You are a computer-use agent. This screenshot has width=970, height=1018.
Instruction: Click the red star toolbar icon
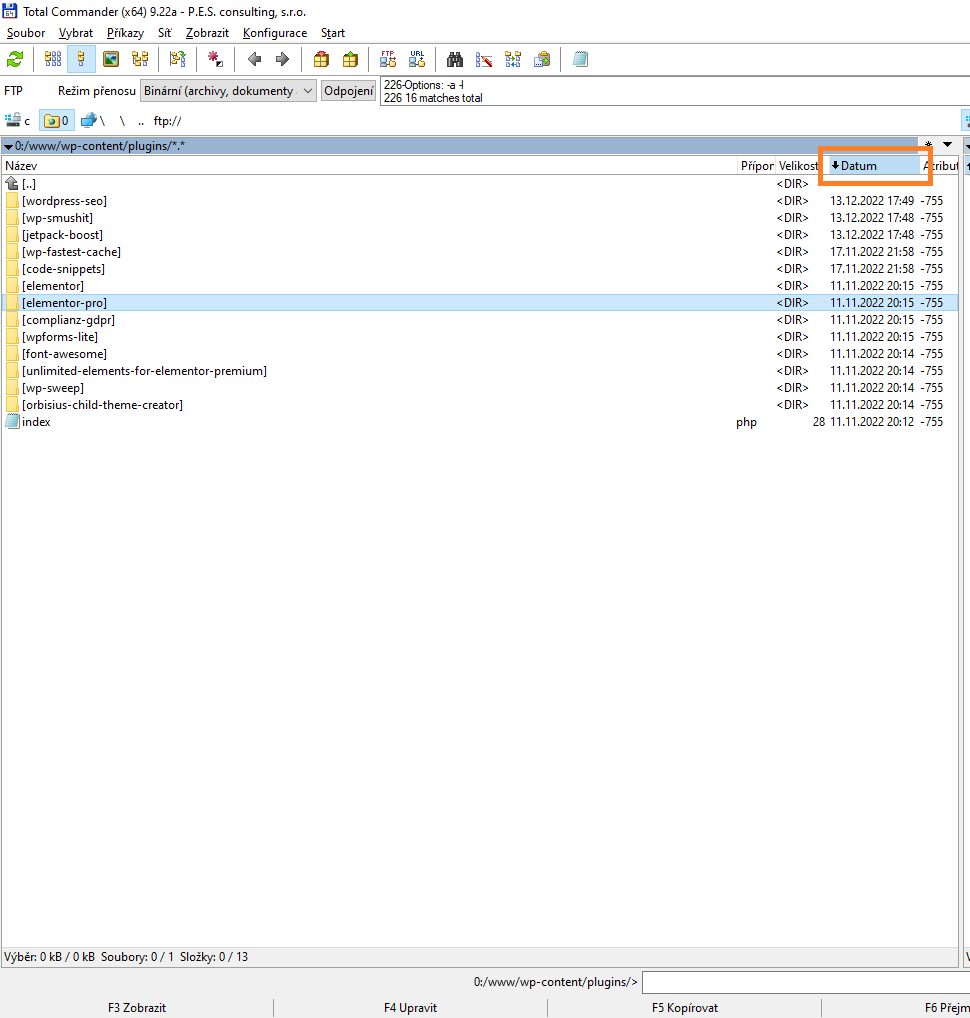[x=215, y=60]
